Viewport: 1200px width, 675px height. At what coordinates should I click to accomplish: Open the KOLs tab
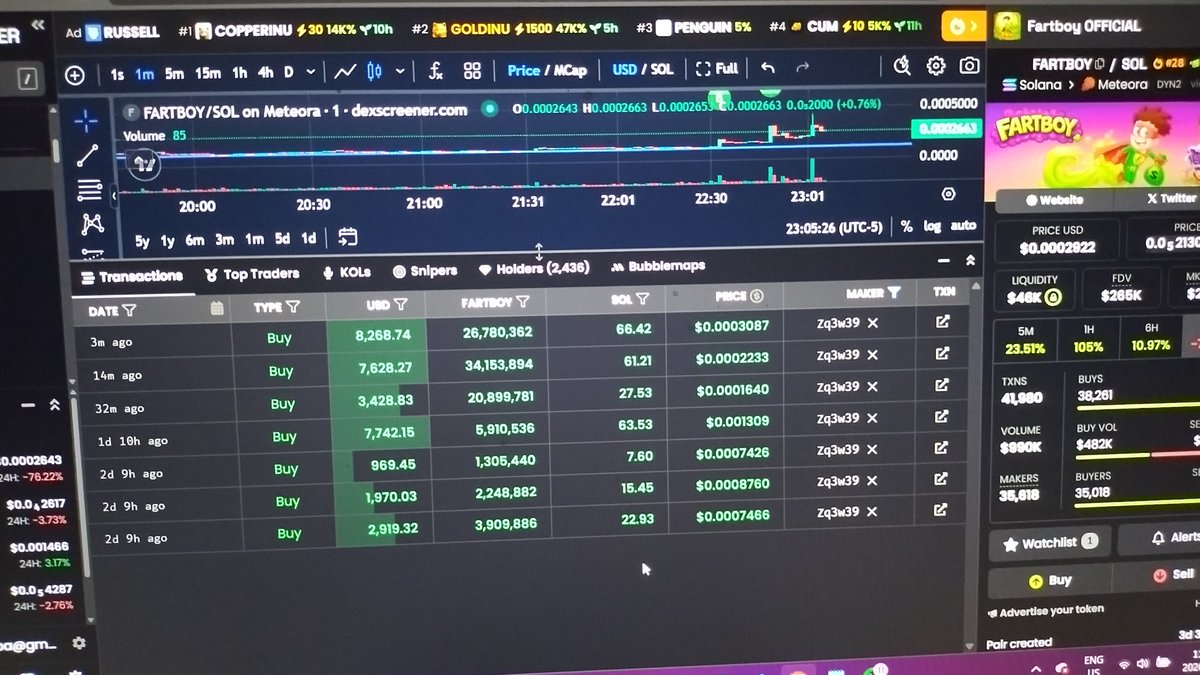tap(347, 272)
